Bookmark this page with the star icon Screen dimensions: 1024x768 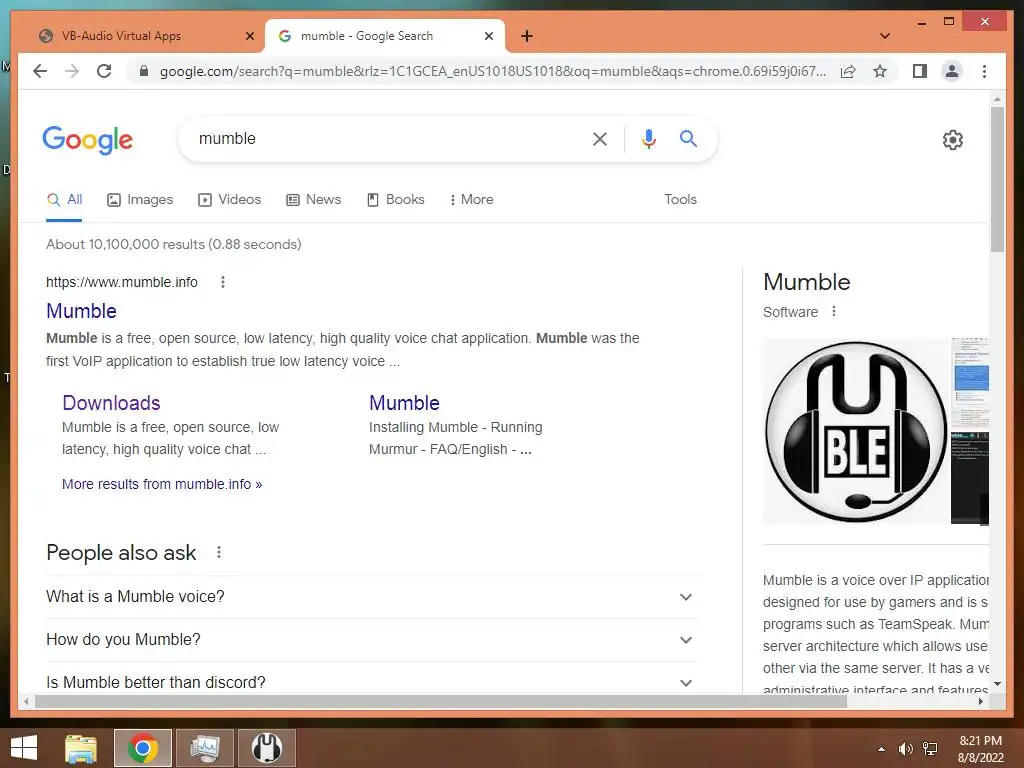click(x=880, y=71)
